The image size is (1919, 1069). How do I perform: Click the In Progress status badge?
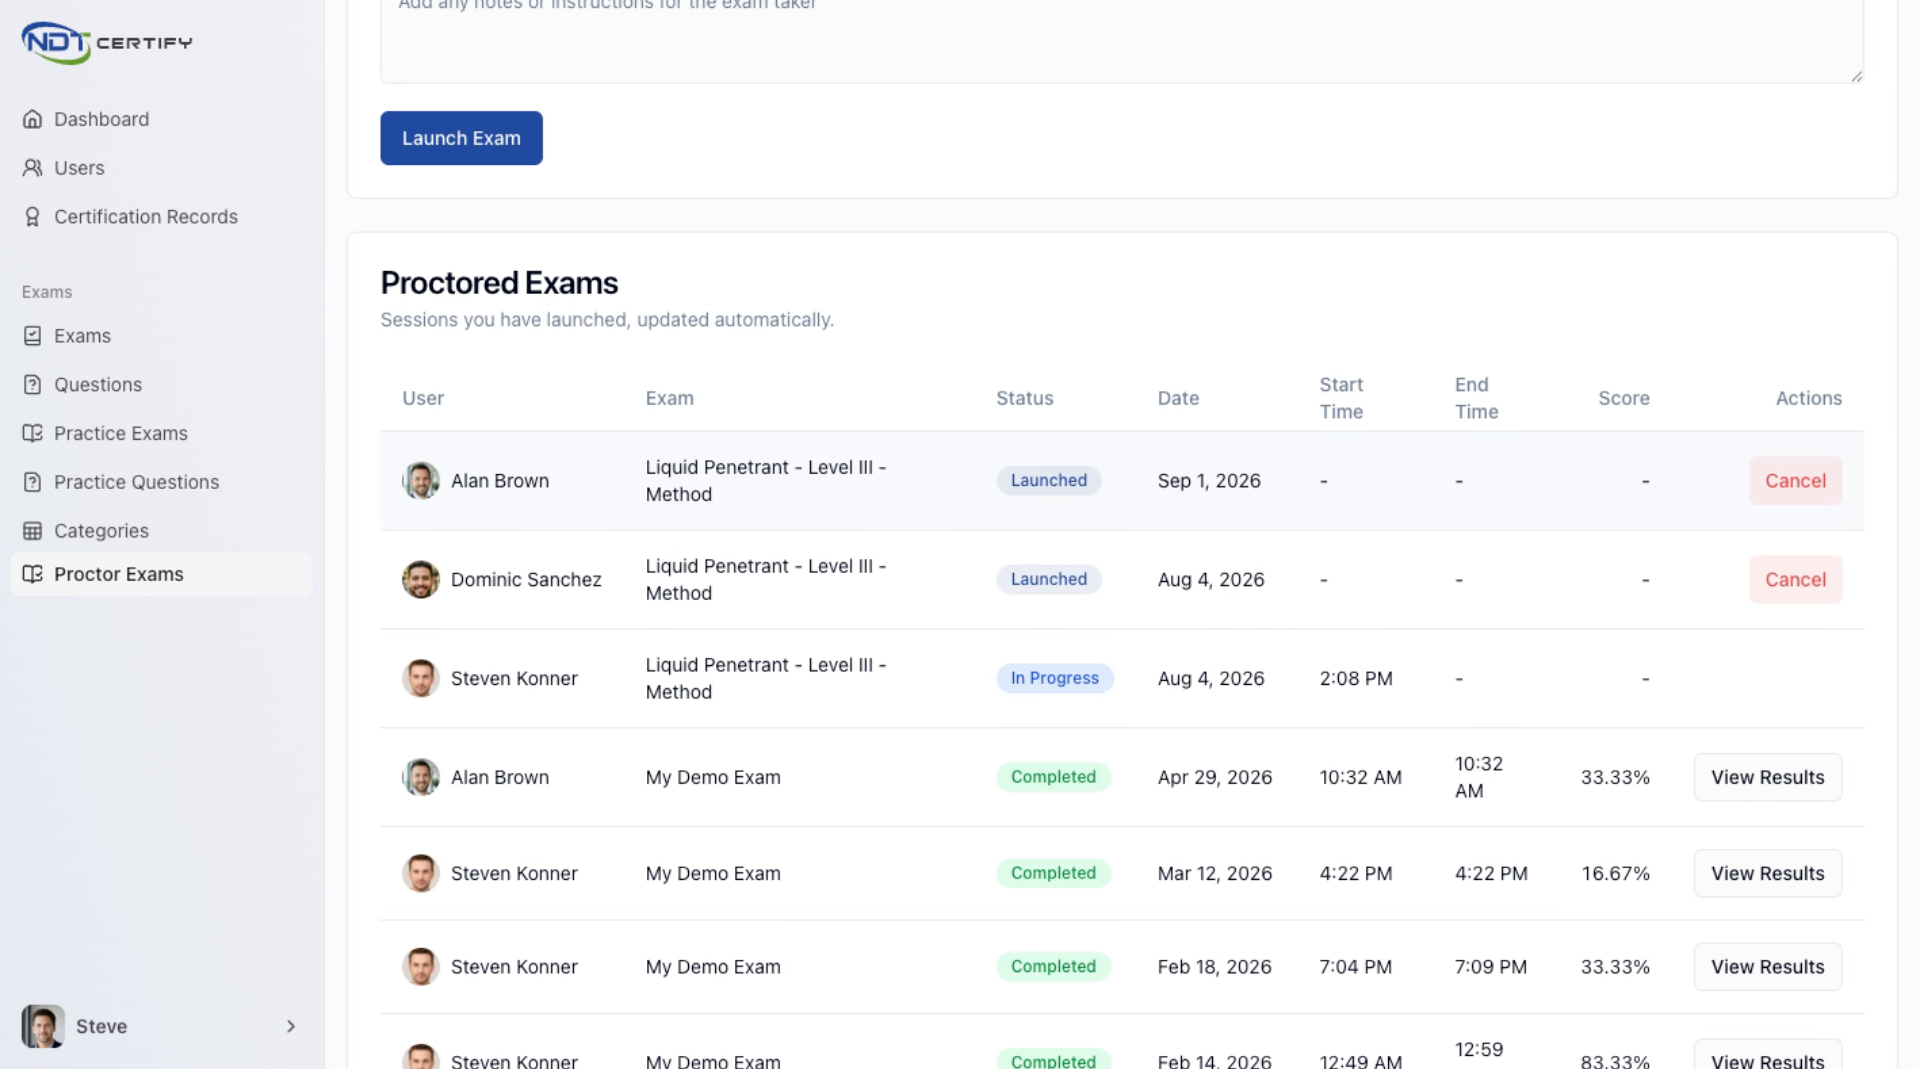pos(1054,678)
